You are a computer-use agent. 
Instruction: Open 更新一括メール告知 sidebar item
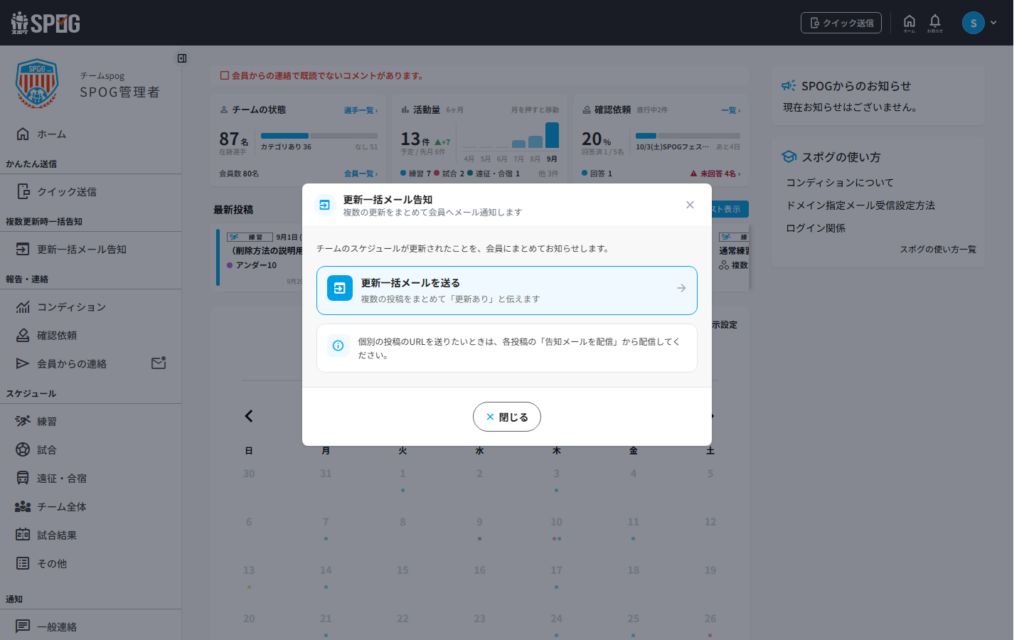click(x=90, y=249)
